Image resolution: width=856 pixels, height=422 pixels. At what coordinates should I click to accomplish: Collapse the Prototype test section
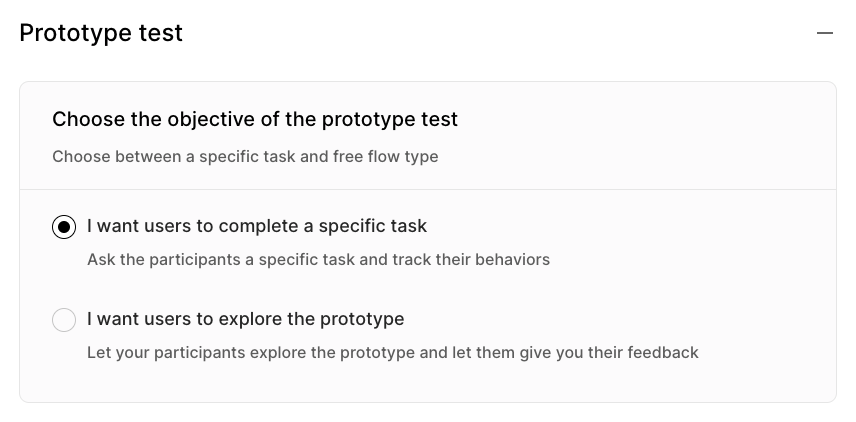pyautogui.click(x=824, y=33)
